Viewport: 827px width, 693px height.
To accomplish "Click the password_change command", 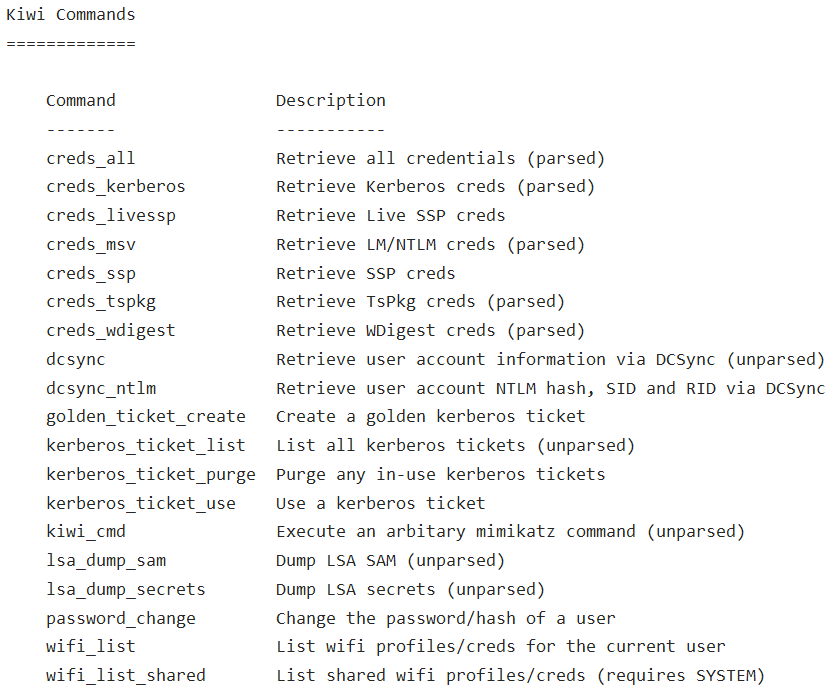I will (120, 619).
